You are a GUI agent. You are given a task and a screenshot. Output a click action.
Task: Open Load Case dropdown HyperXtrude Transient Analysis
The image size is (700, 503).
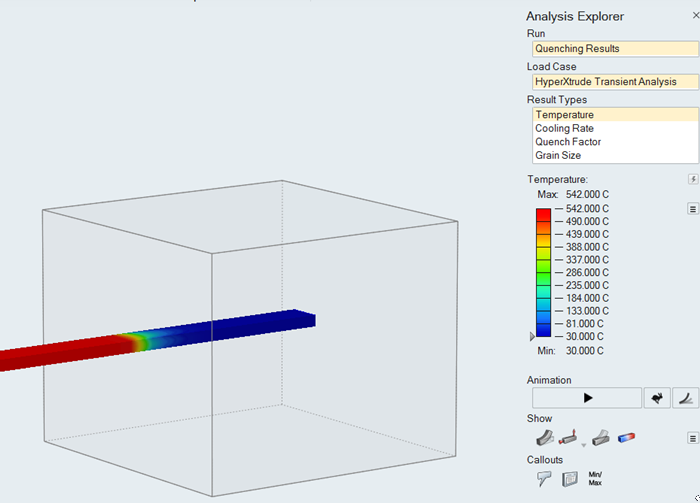point(614,81)
